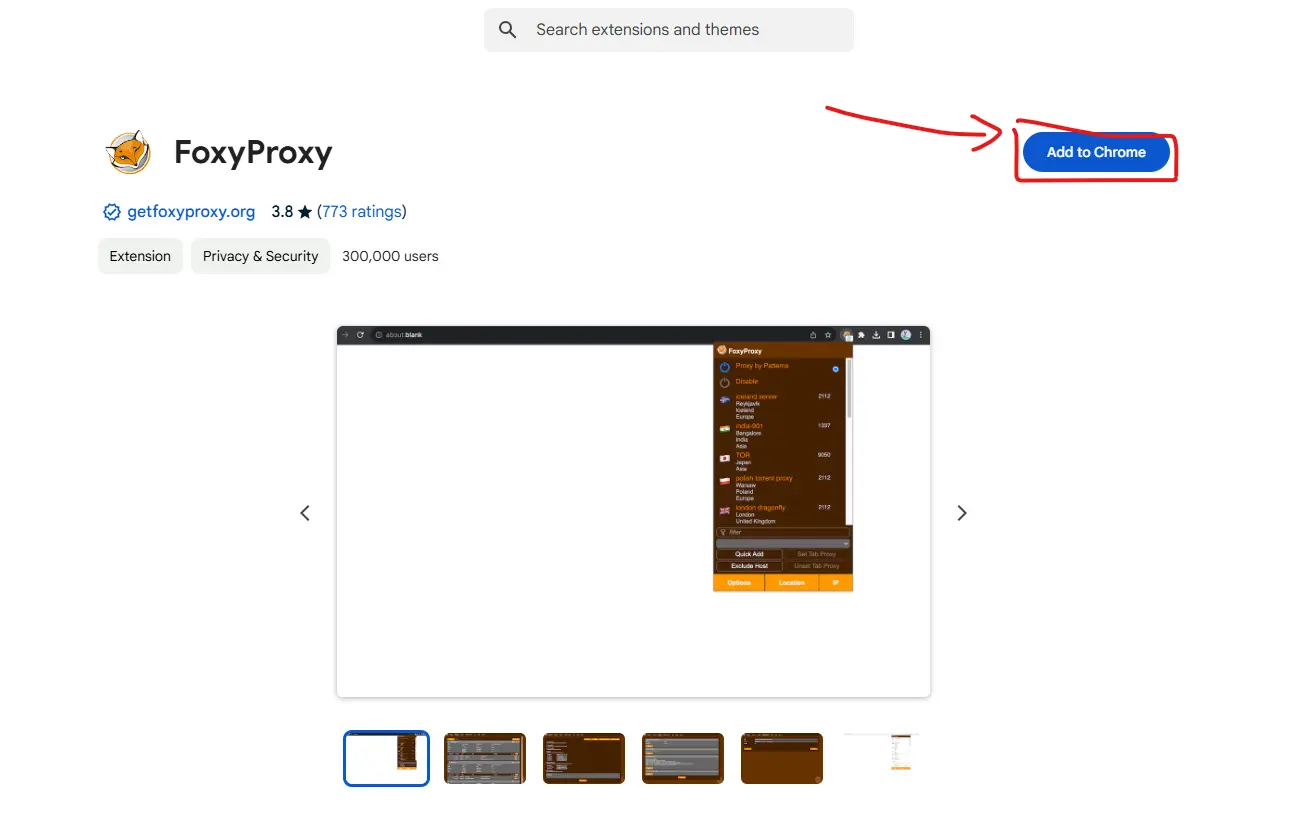Image resolution: width=1296 pixels, height=816 pixels.
Task: Select the first highlighted screenshot thumbnail
Action: tap(386, 758)
